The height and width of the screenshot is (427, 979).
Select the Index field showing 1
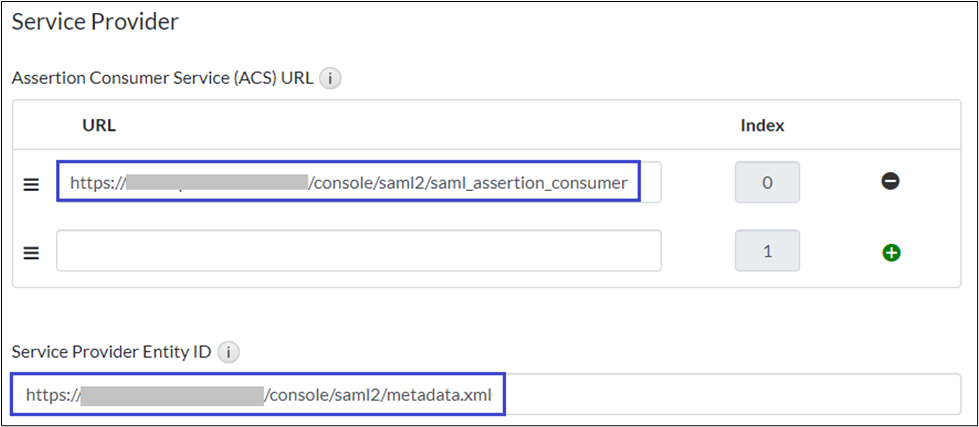coord(767,251)
